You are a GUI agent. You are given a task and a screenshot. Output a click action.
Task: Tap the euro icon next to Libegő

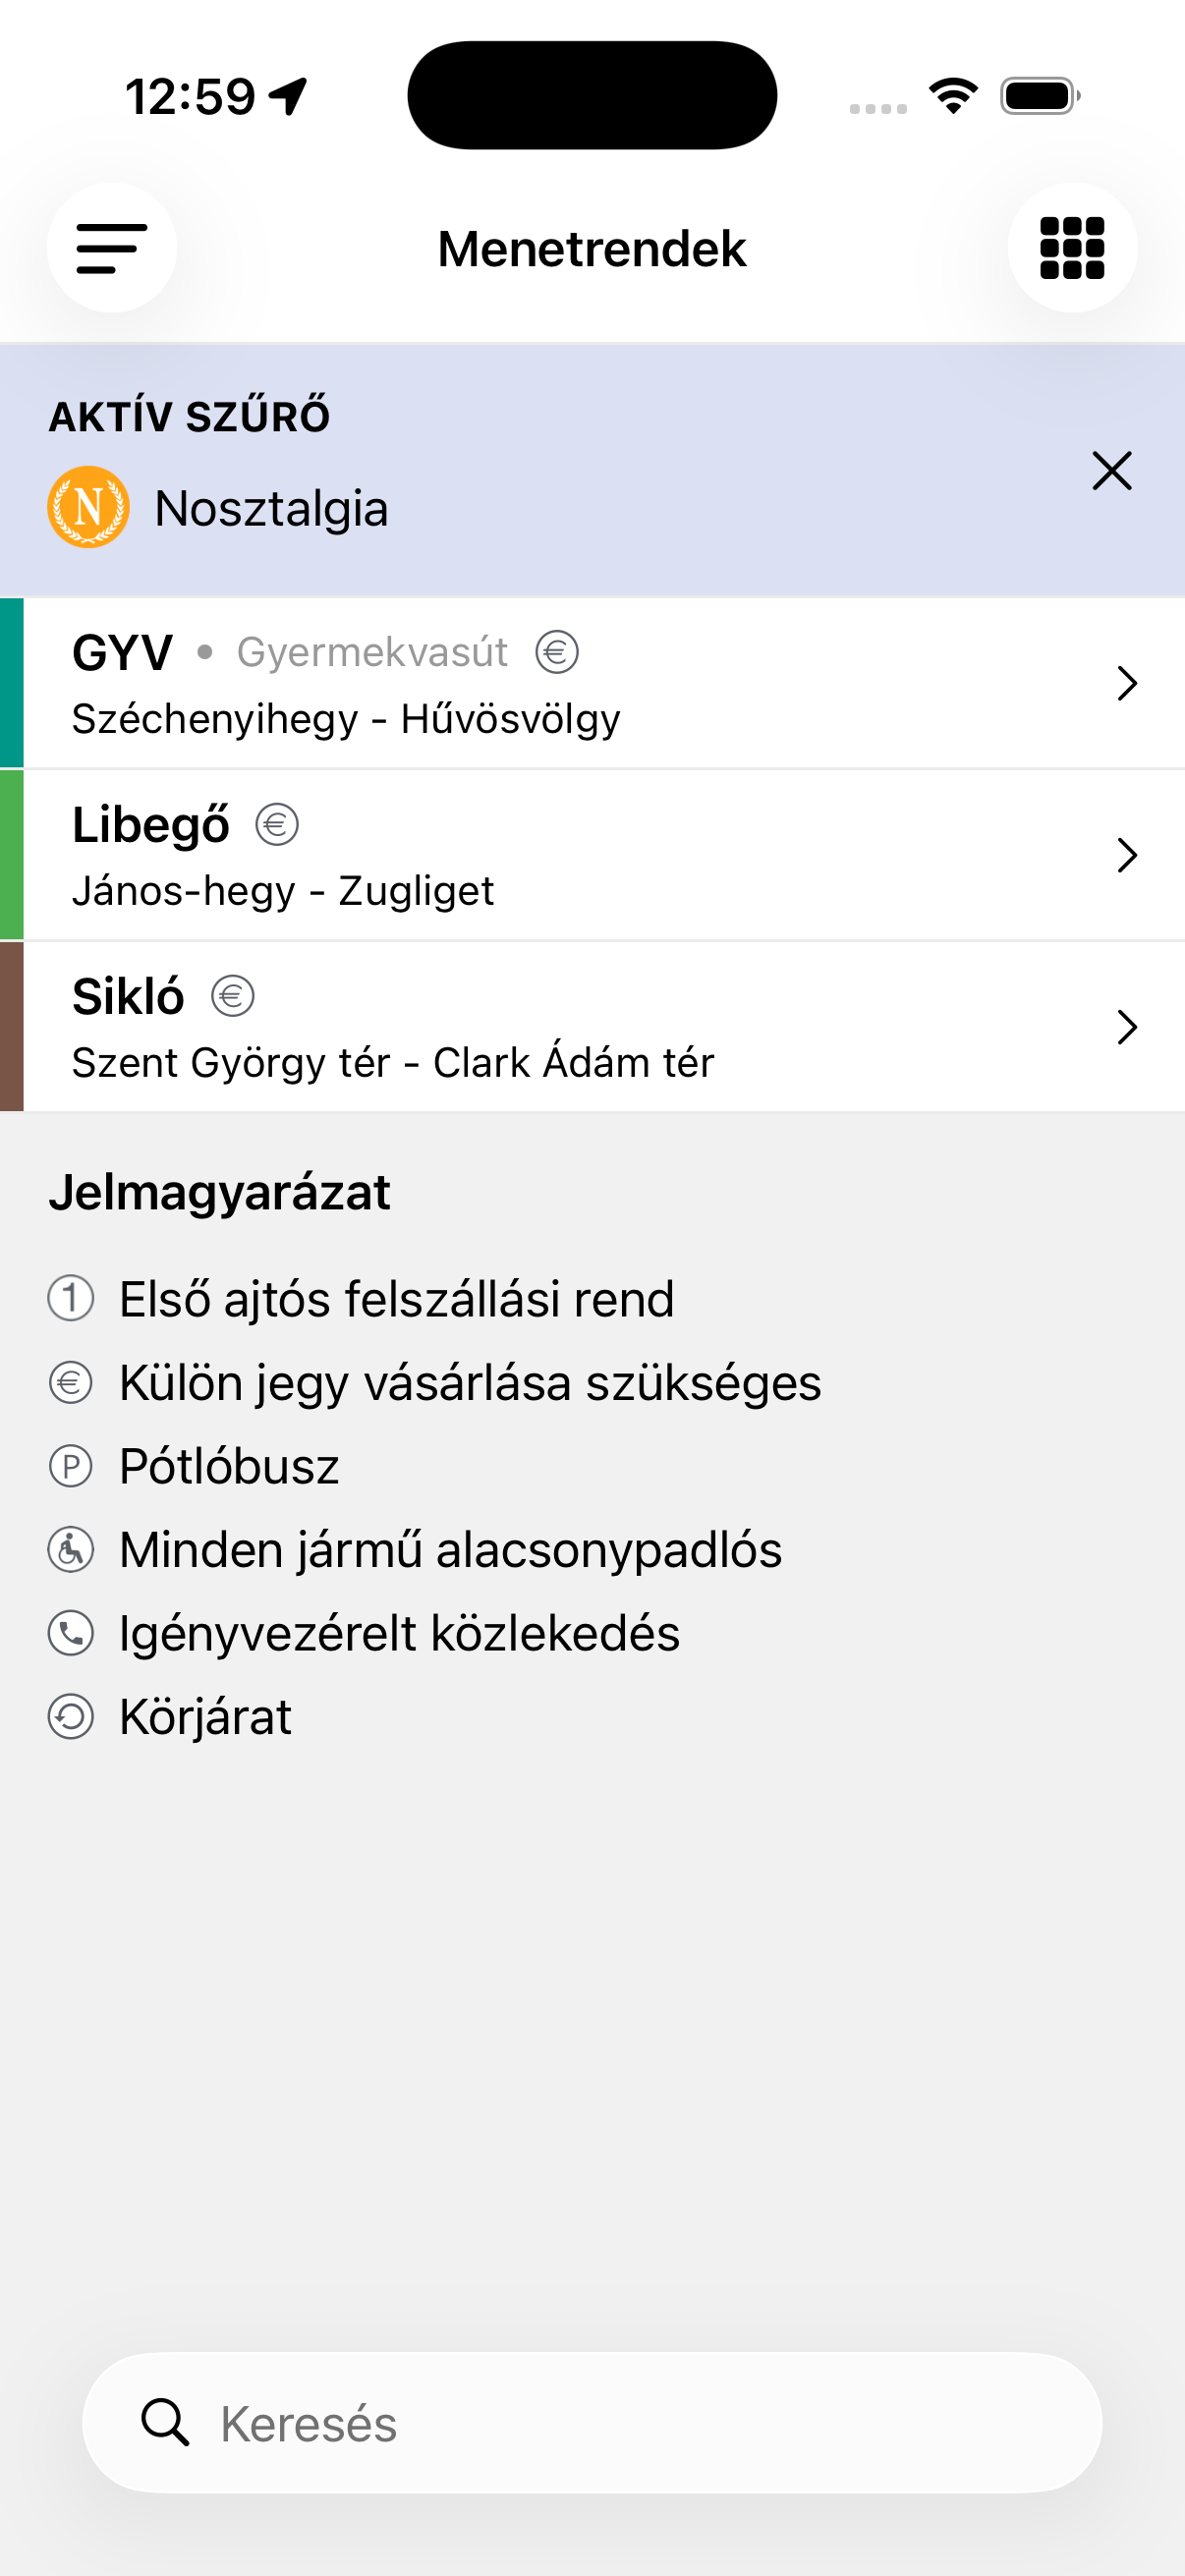277,824
